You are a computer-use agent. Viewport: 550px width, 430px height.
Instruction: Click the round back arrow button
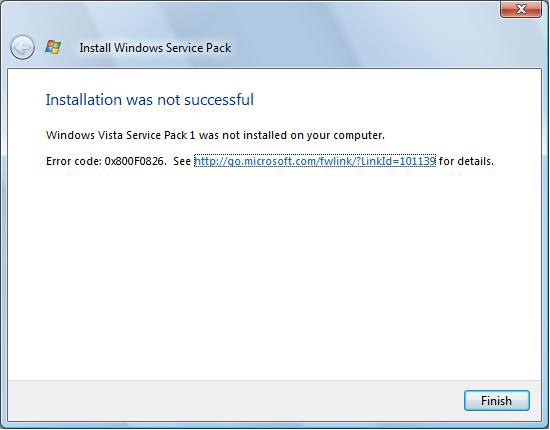(22, 47)
